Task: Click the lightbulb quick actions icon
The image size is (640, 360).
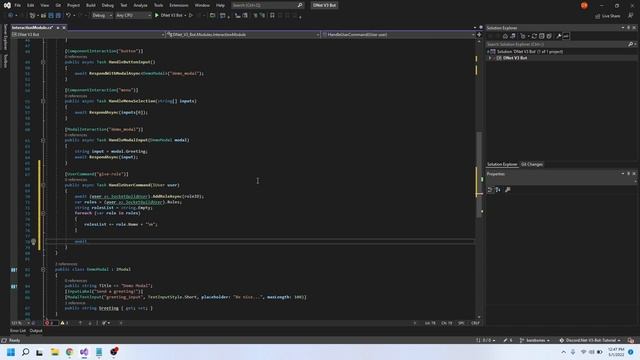Action: tap(34, 242)
